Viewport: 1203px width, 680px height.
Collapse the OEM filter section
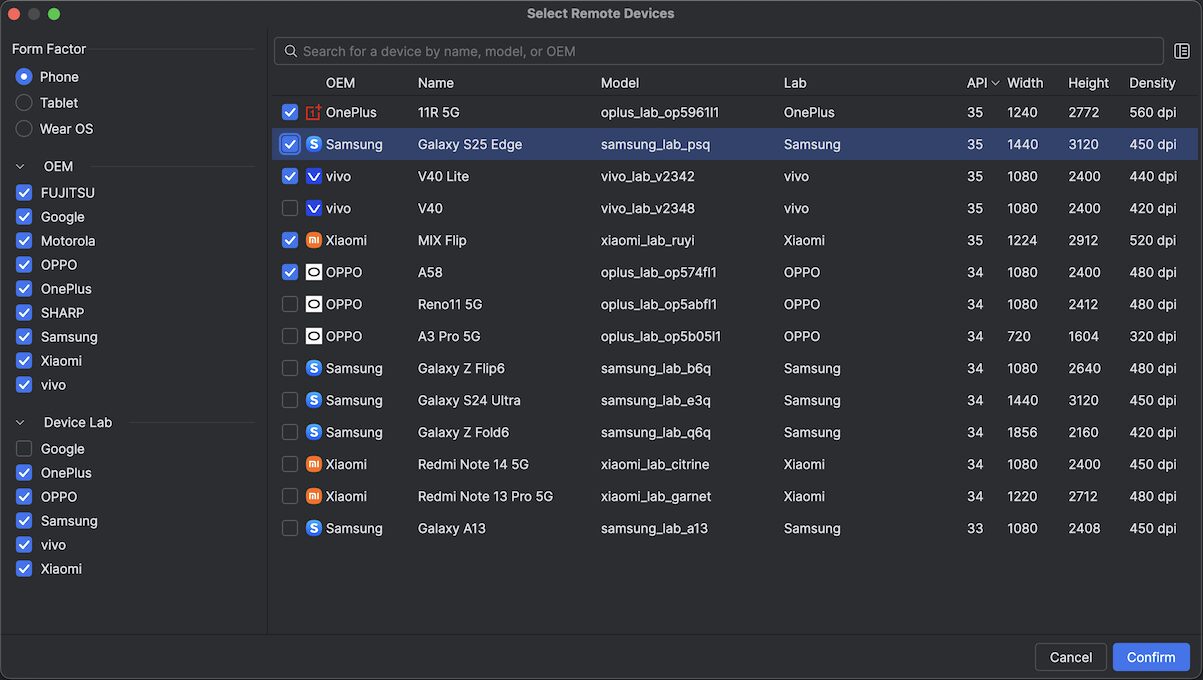pyautogui.click(x=21, y=167)
